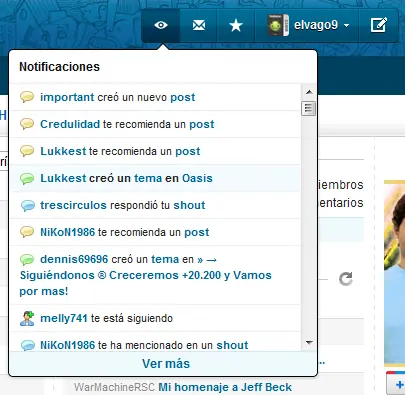The width and height of the screenshot is (405, 395).
Task: Click the follower icon beside melly741
Action: pyautogui.click(x=27, y=318)
